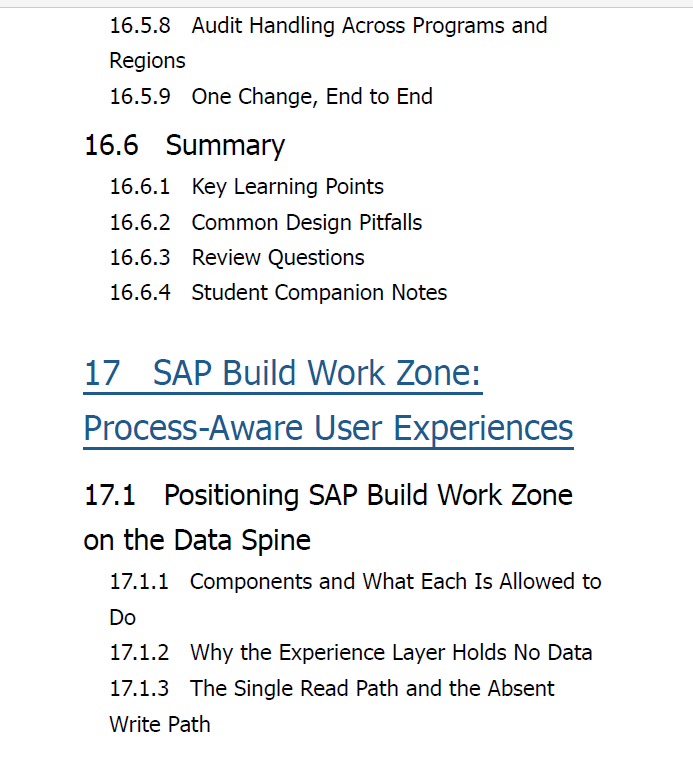Open section 16.5.9 One Change, End to End
Screen dimensions: 693x764
click(271, 96)
